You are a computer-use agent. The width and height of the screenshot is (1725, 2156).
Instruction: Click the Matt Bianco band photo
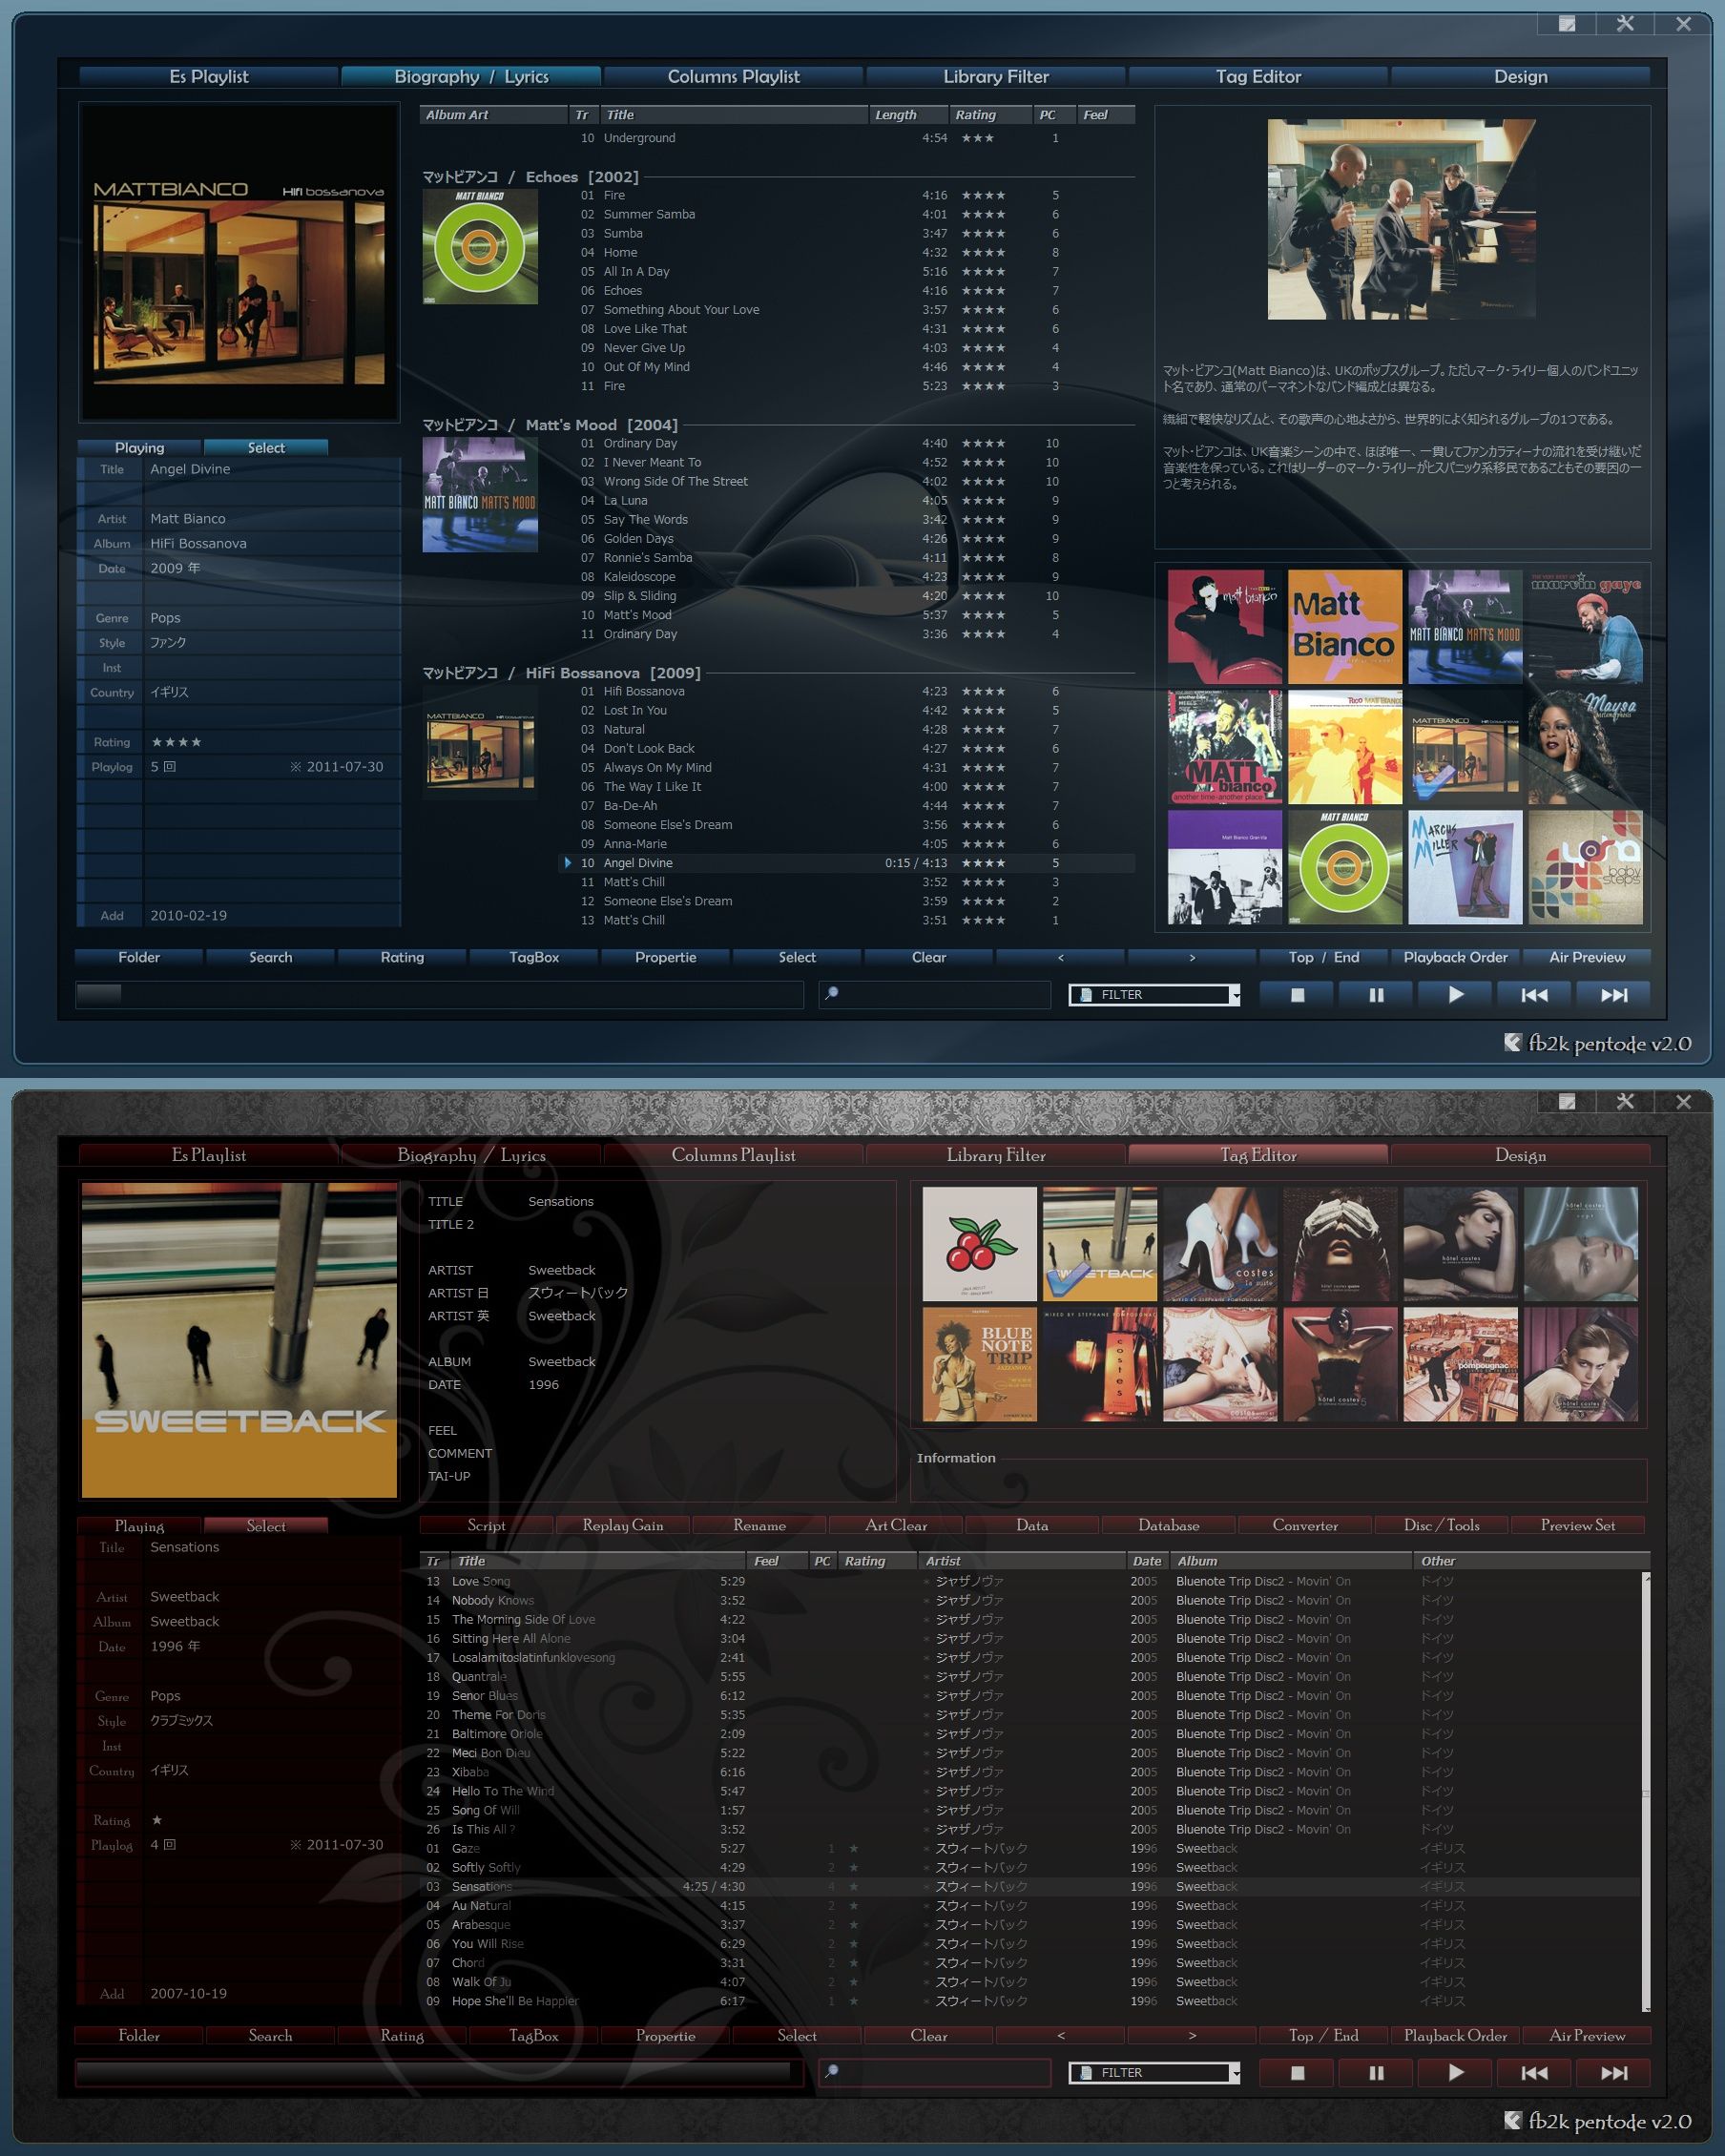[x=1402, y=220]
